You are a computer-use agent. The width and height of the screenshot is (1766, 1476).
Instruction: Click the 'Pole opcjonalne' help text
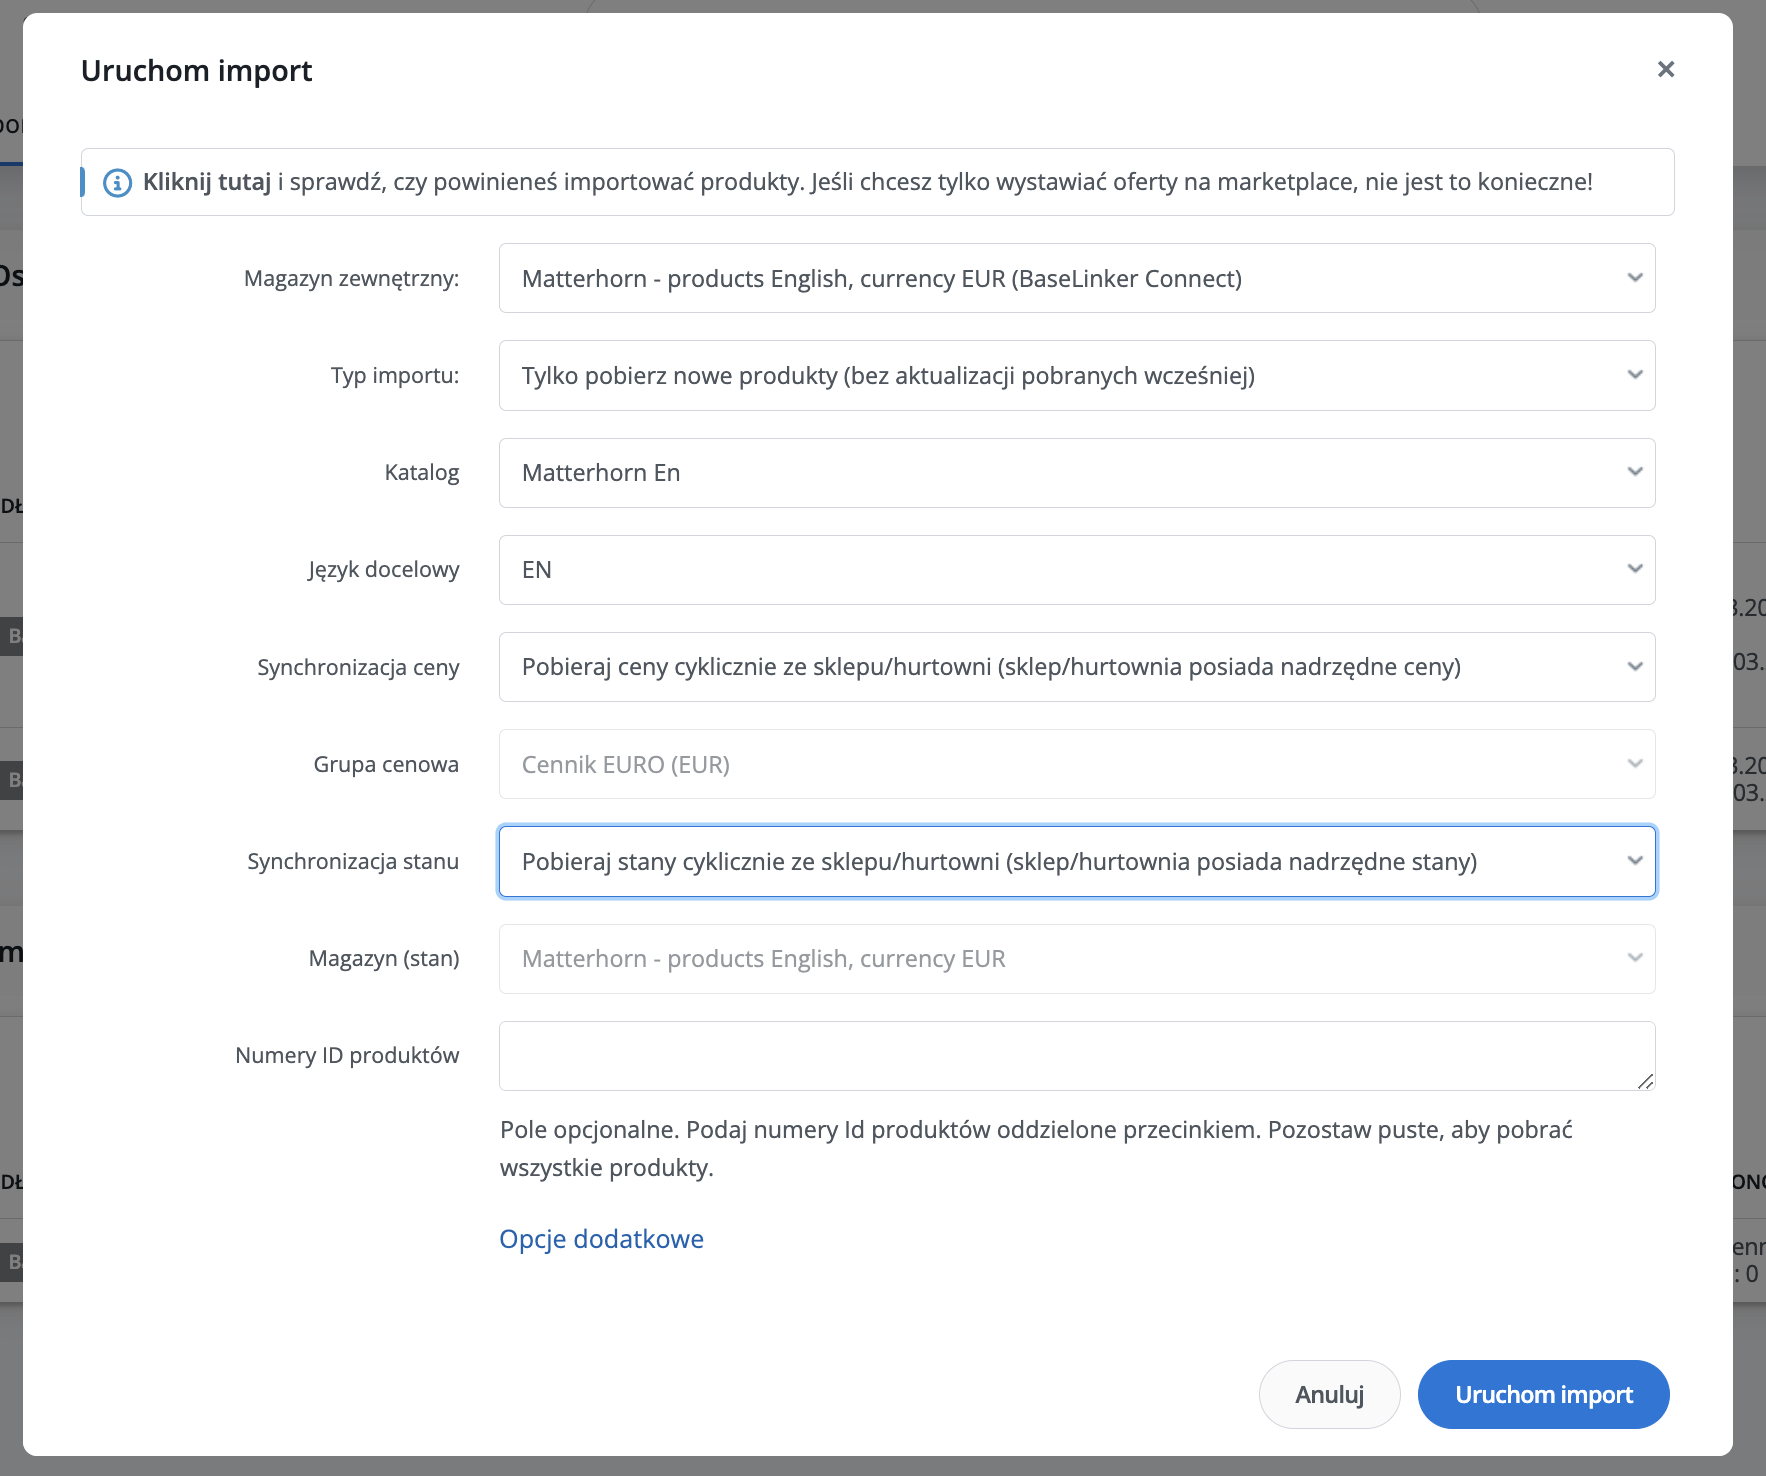tap(1036, 1148)
